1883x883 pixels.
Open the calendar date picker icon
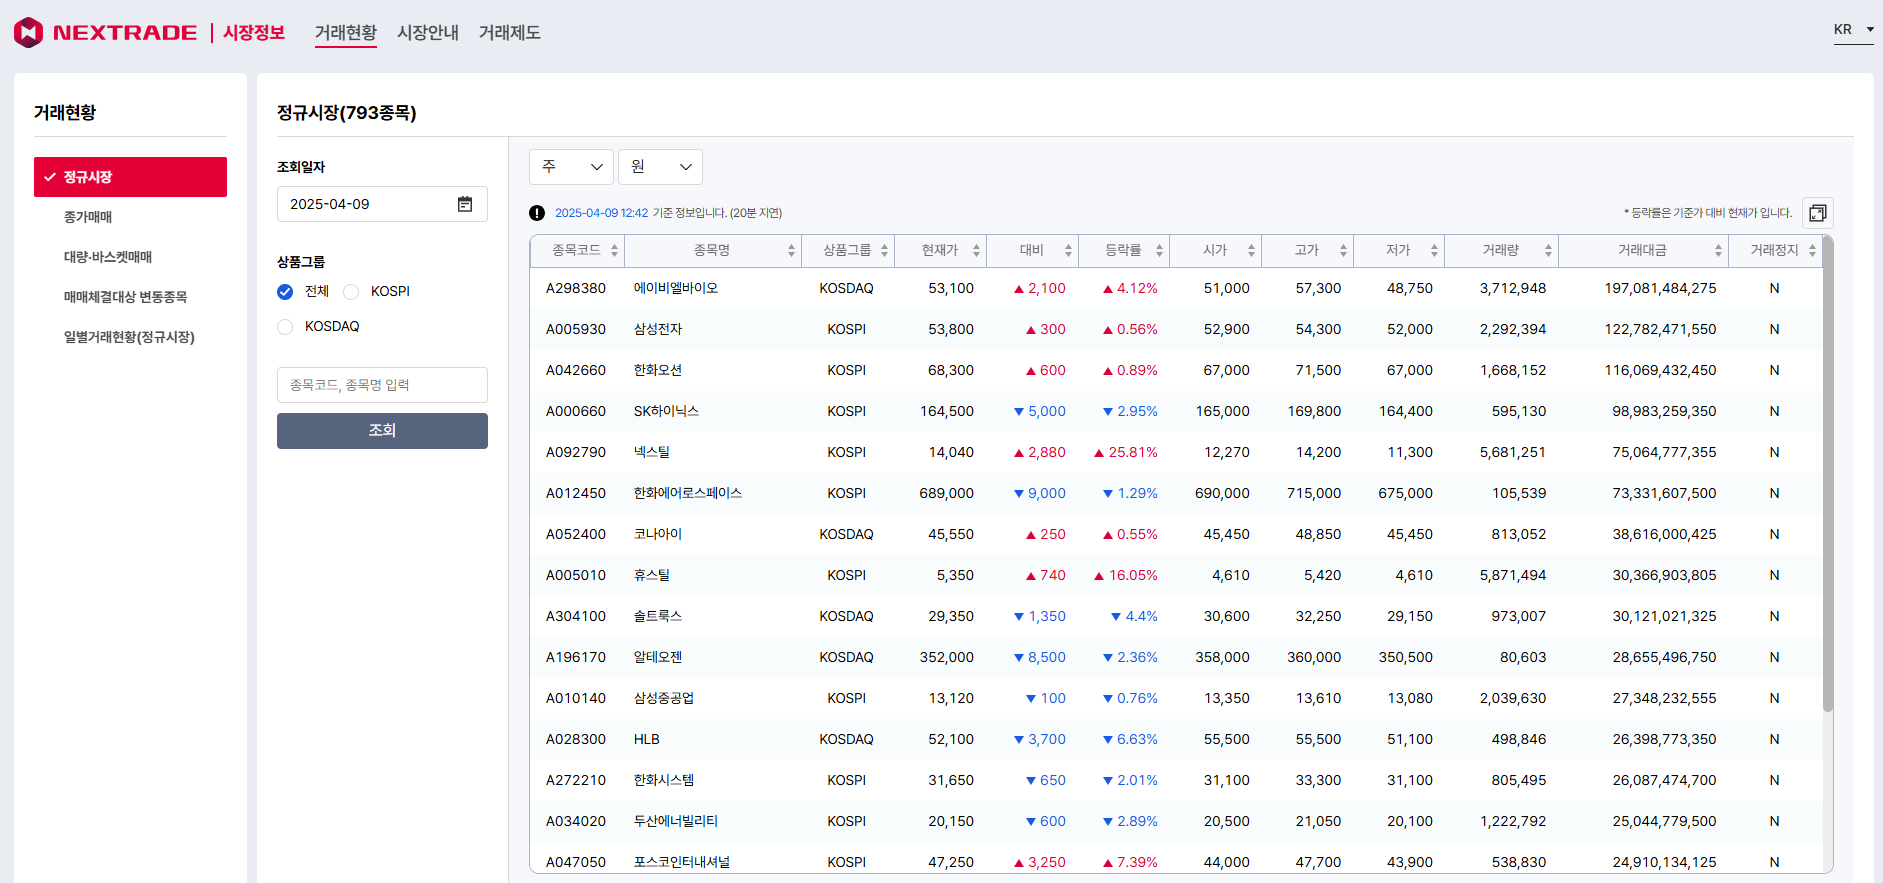click(x=465, y=204)
